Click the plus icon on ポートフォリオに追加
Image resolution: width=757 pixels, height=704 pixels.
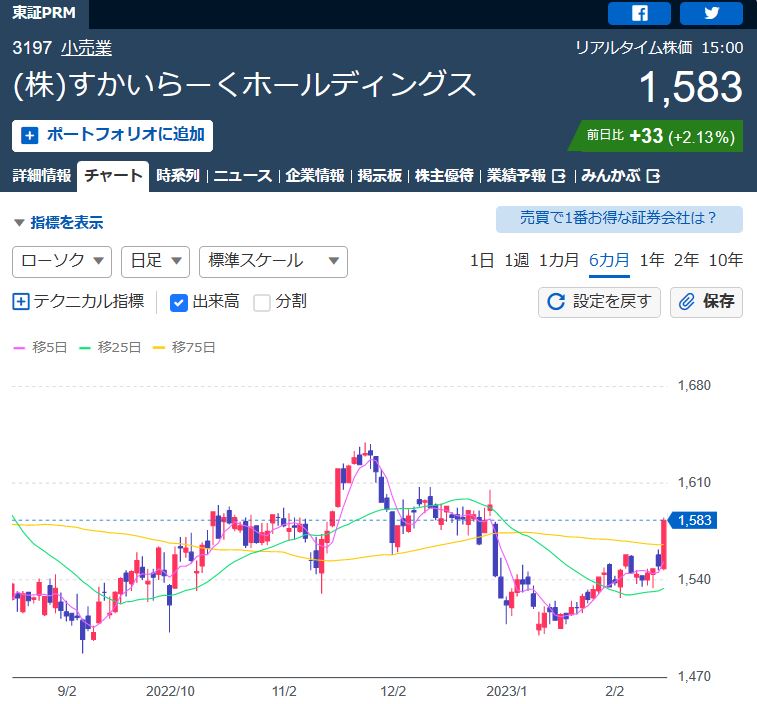(29, 135)
